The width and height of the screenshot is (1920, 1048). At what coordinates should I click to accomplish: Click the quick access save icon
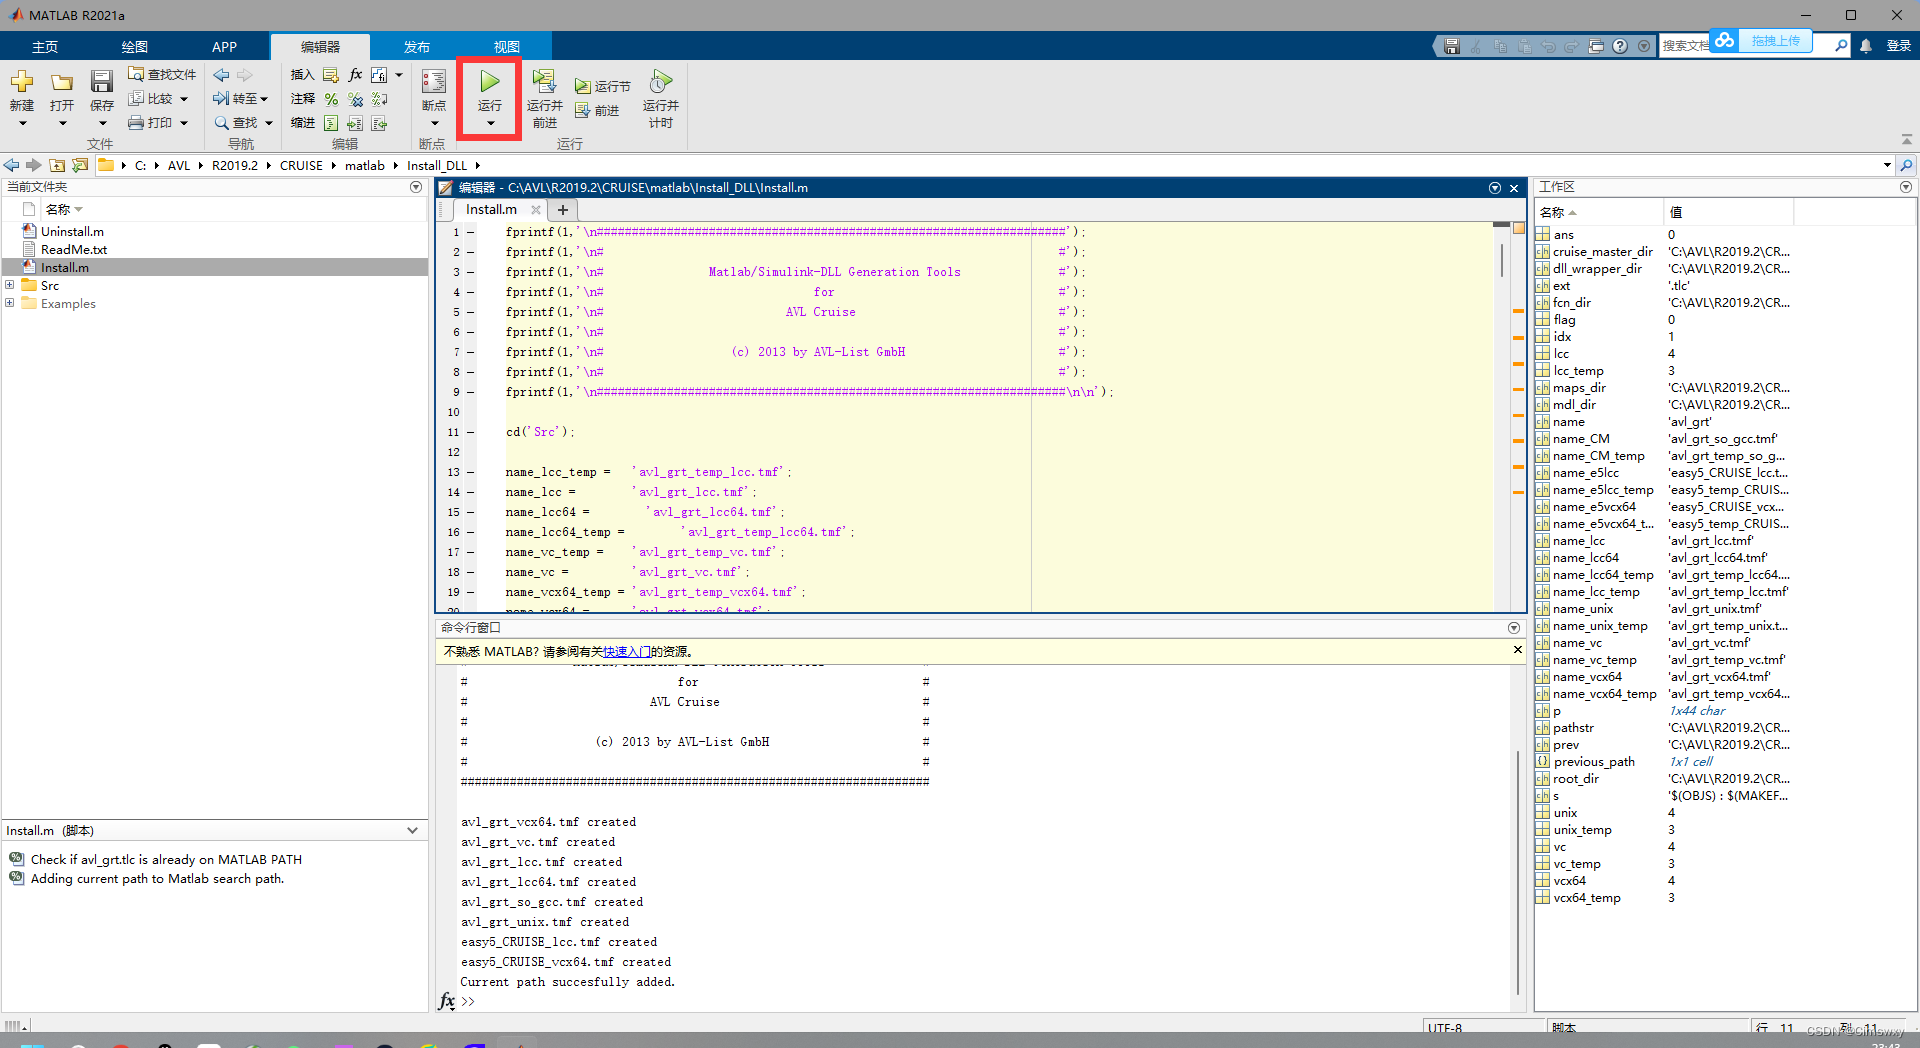[1452, 46]
